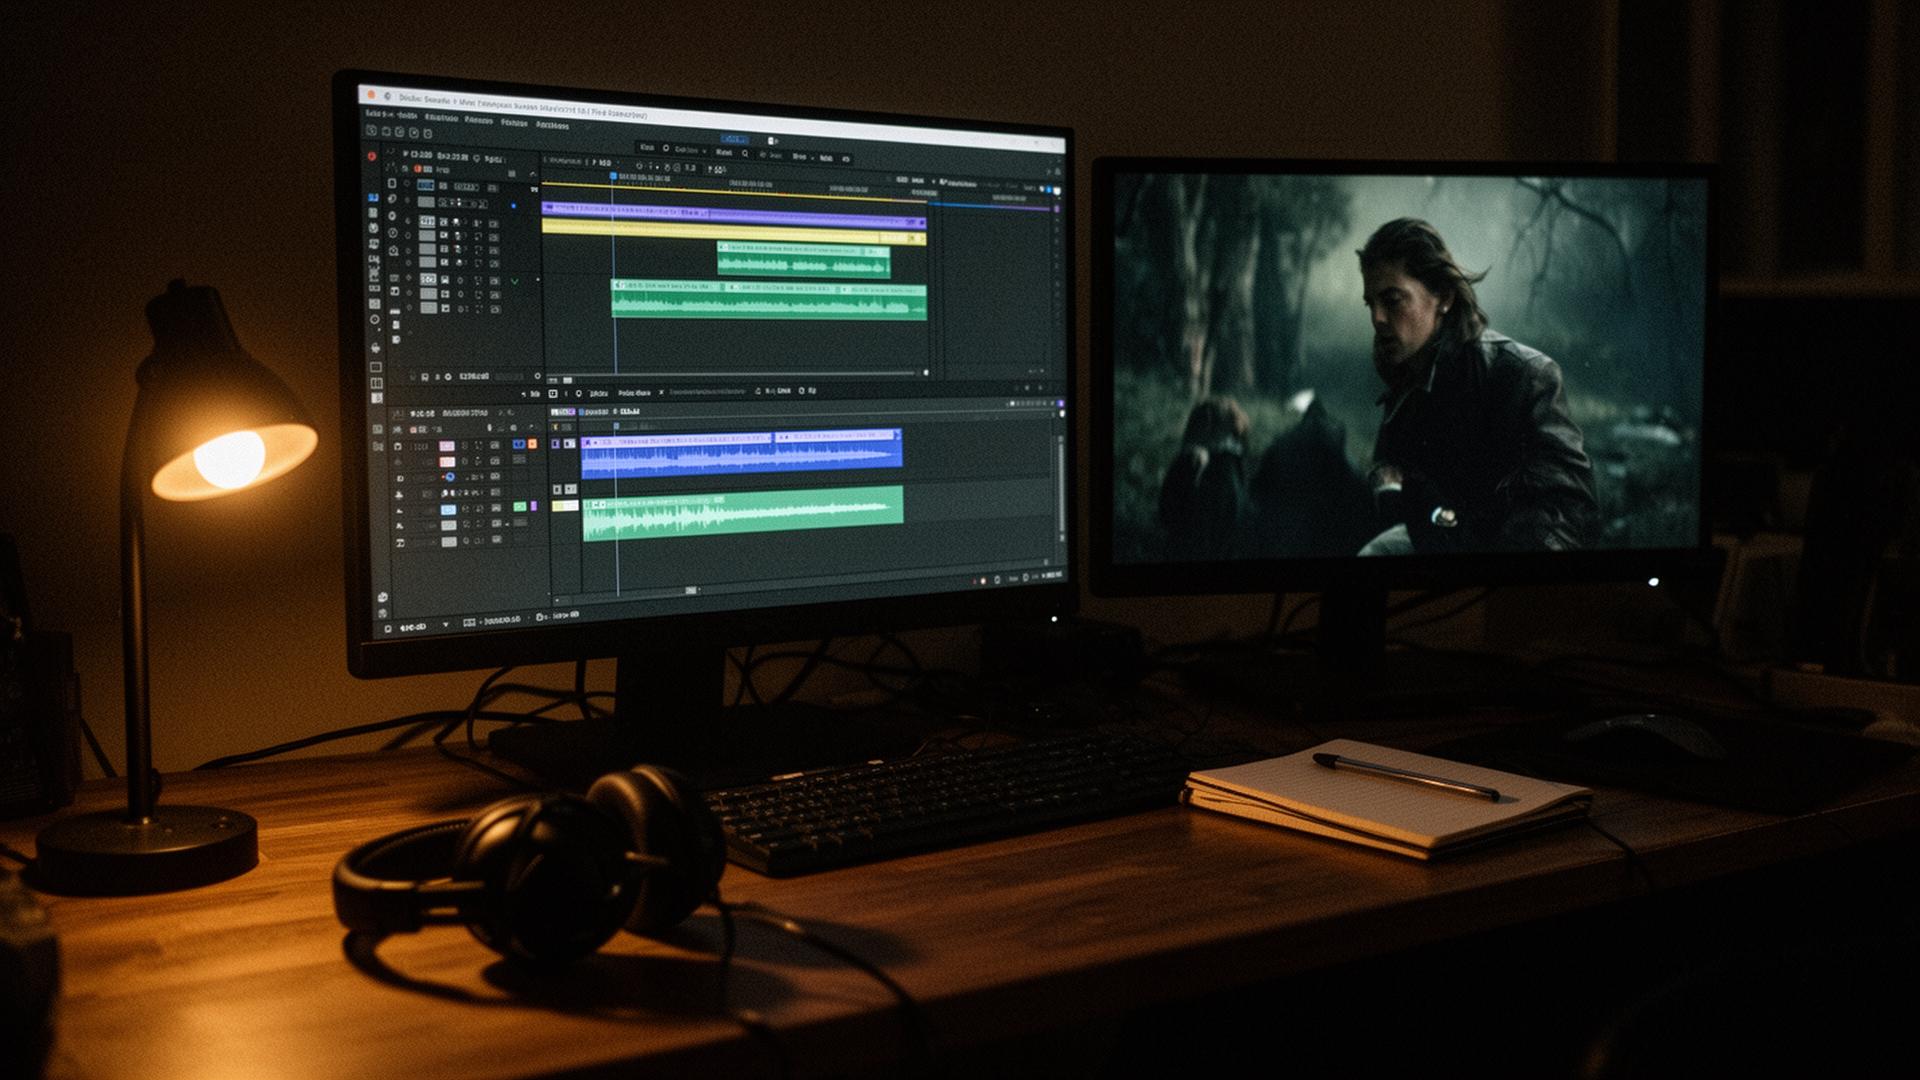Click the horizontal scroll thumb under lower timeline
The image size is (1920, 1080).
point(691,591)
